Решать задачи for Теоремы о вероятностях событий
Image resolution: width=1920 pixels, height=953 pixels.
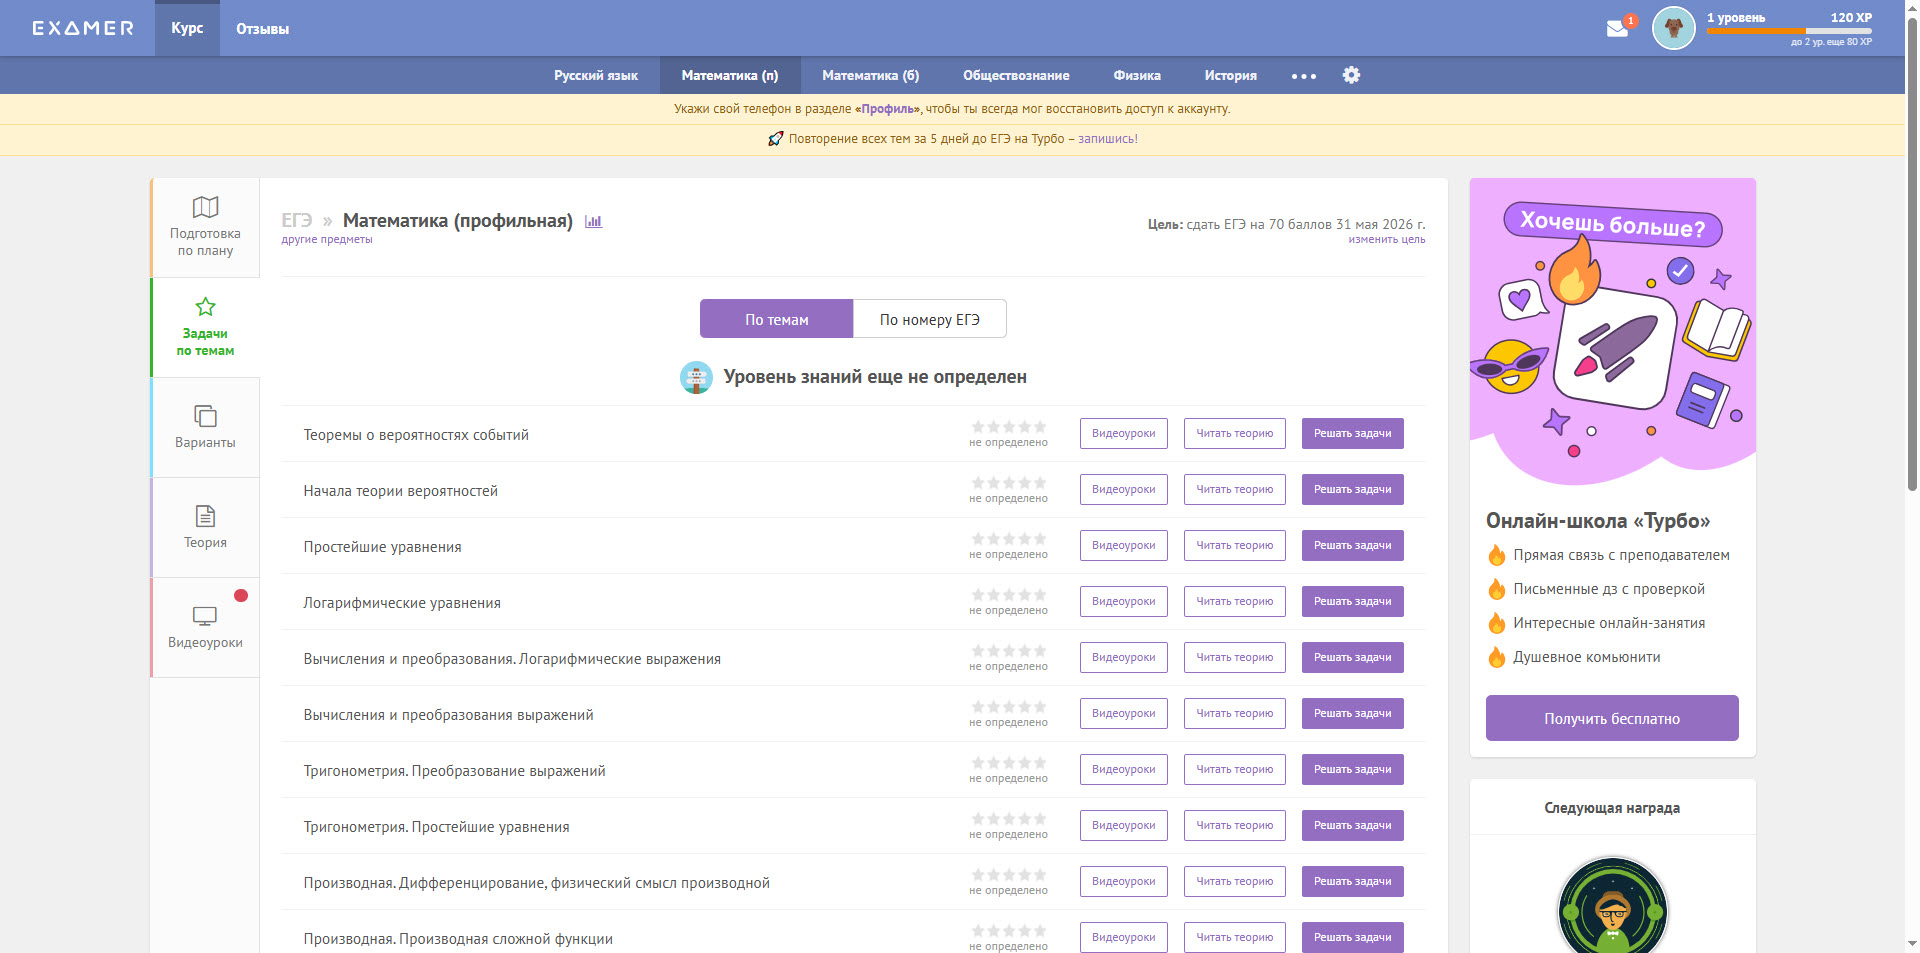[1352, 433]
